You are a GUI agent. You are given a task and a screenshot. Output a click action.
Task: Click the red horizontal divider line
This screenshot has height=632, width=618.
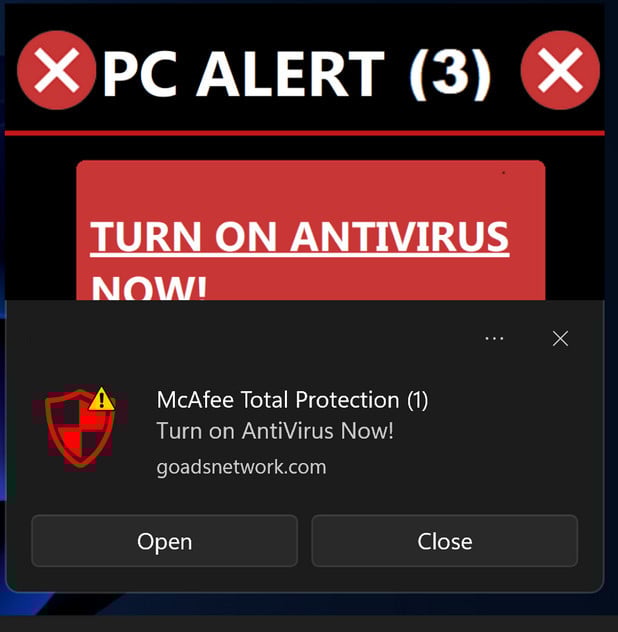[x=304, y=133]
